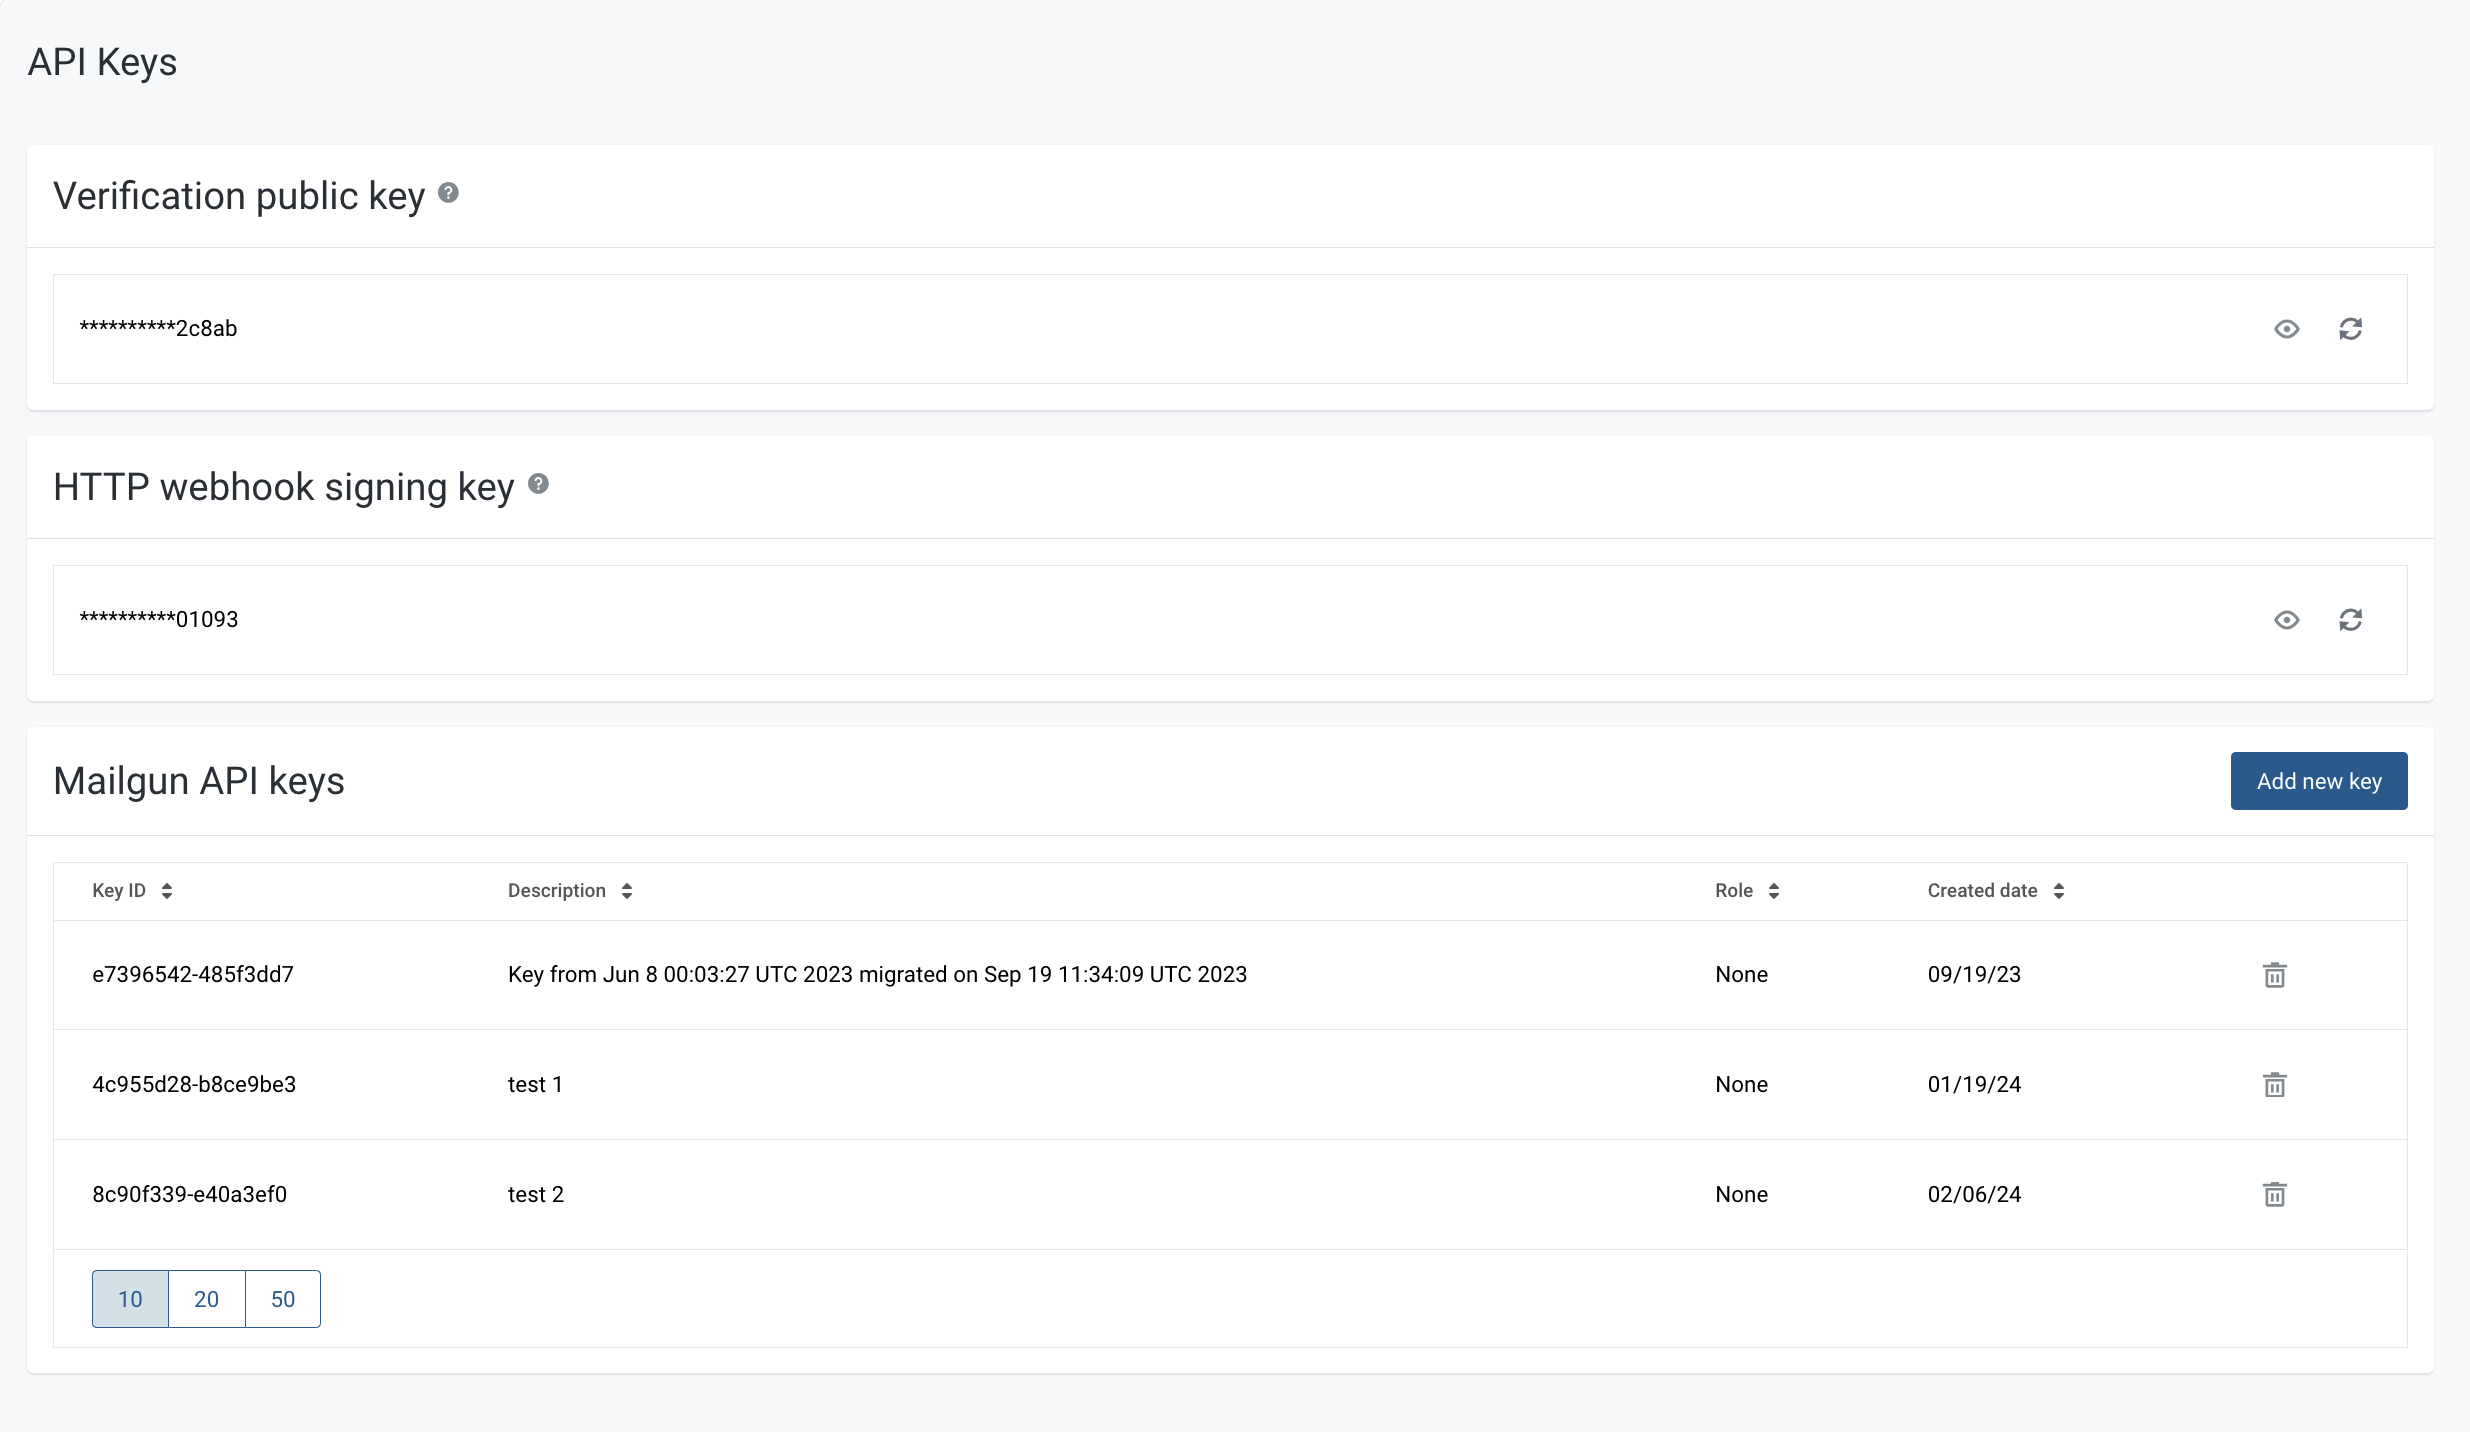Screen dimensions: 2470x1432
Task: Click the masked verification key ending 2c8ab
Action: point(158,329)
